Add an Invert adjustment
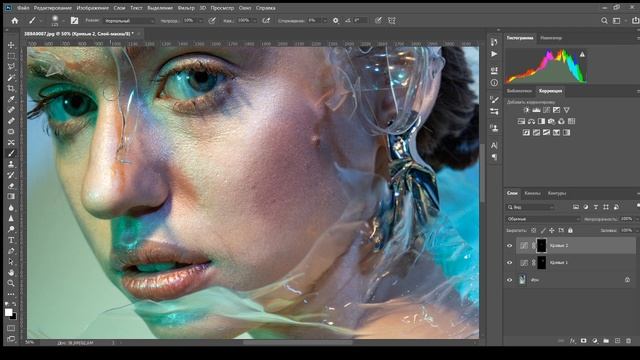This screenshot has width=640, height=360. click(527, 132)
